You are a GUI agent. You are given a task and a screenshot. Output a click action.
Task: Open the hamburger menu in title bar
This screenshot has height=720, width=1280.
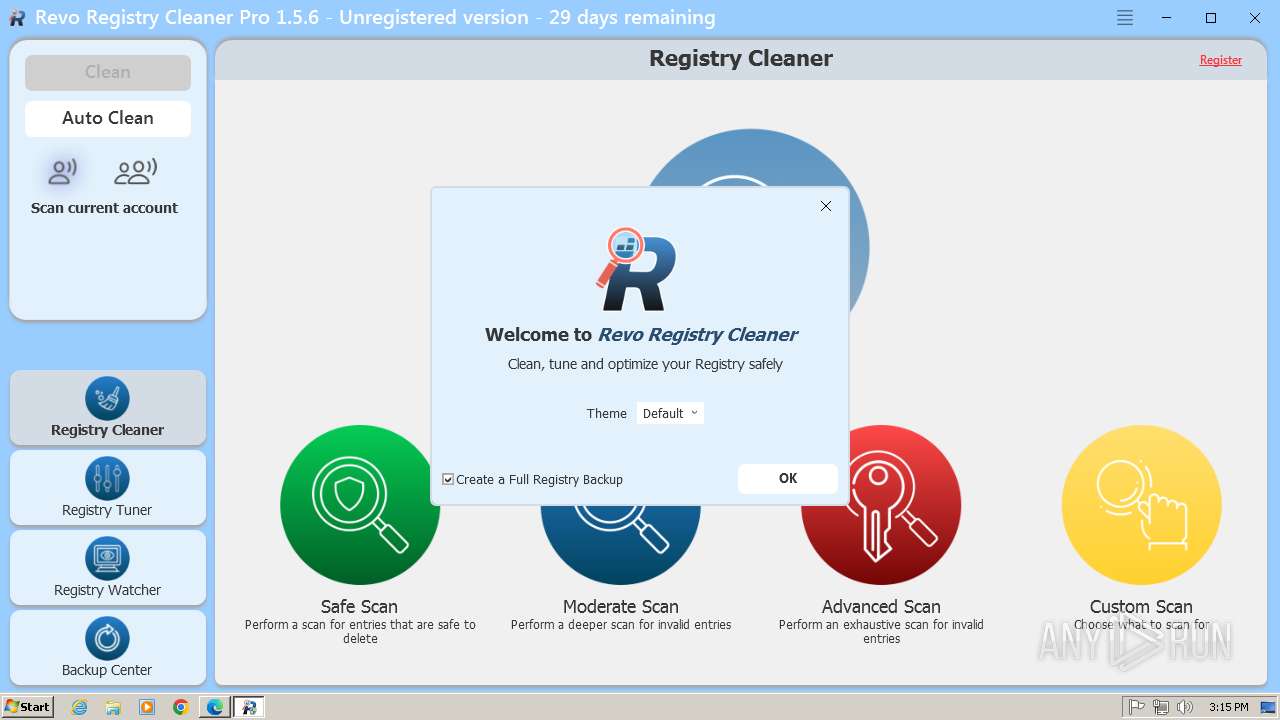[1125, 18]
